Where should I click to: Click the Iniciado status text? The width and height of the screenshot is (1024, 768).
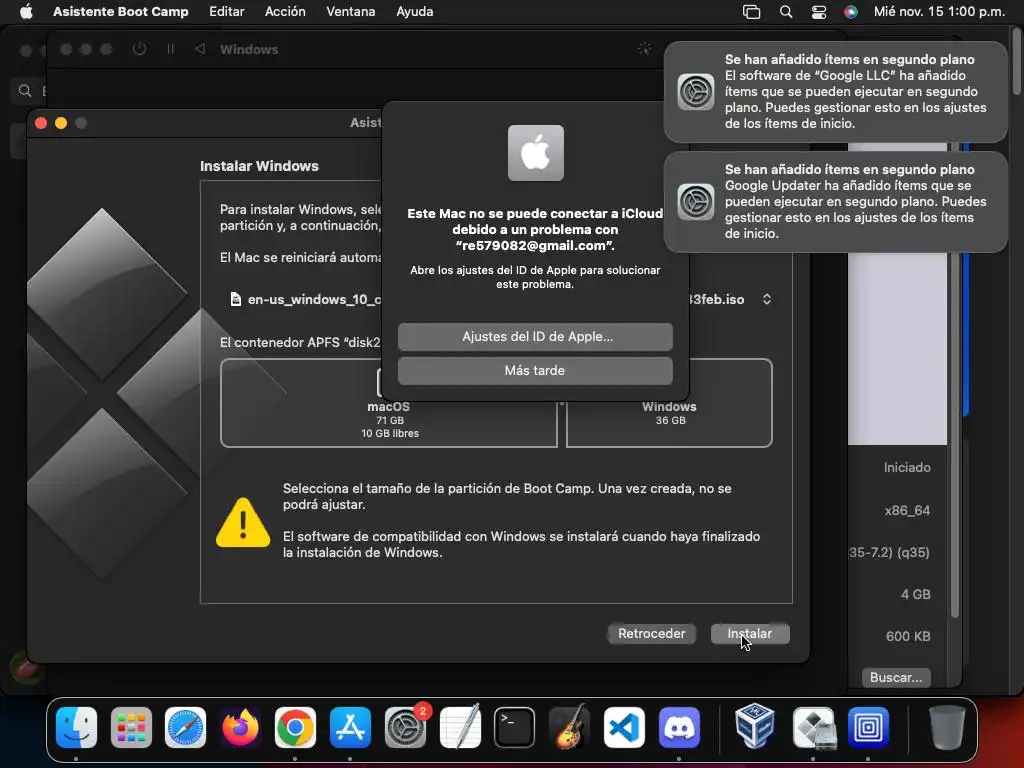point(906,468)
